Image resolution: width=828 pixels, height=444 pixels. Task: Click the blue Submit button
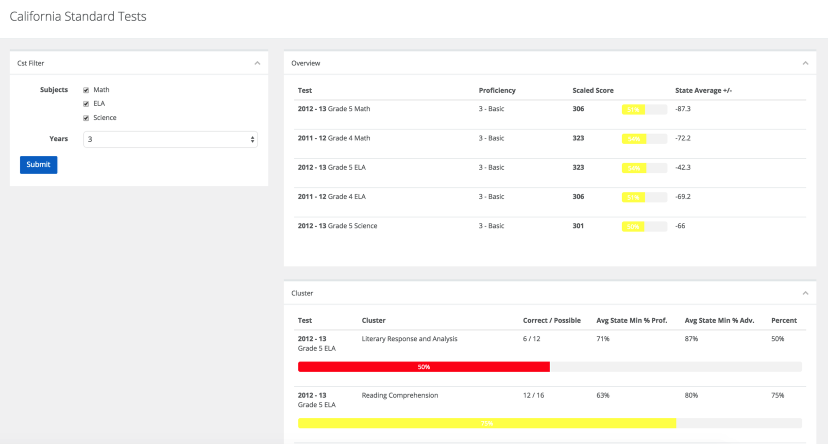39,165
